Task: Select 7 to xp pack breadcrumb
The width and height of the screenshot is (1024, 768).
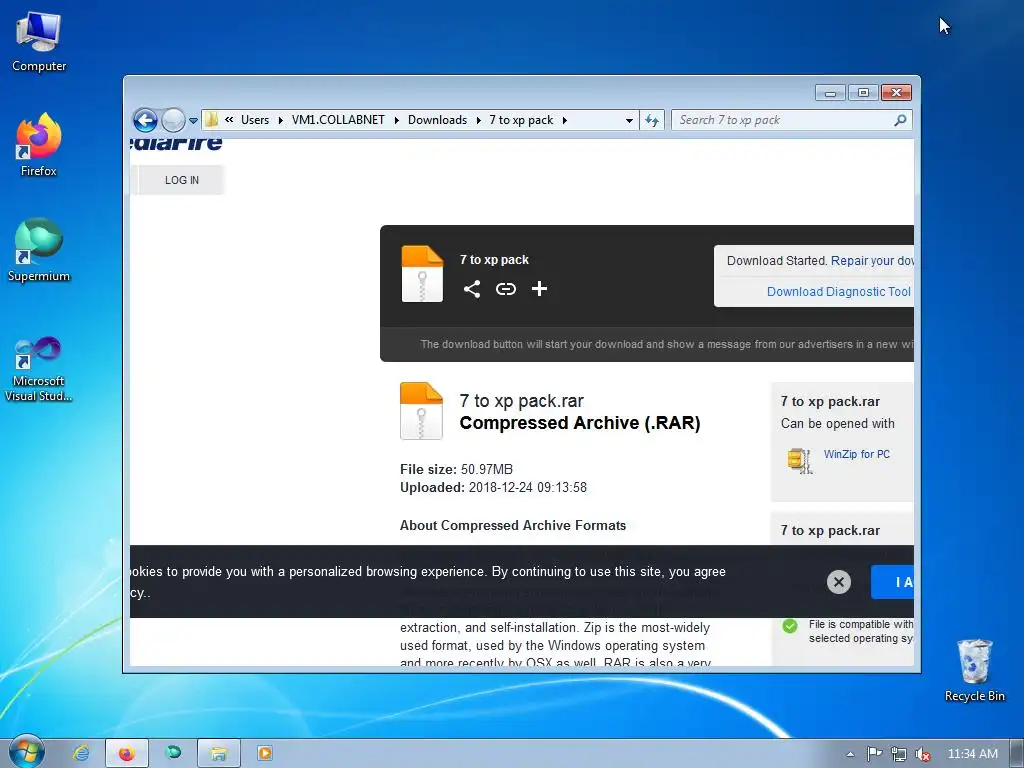Action: pos(521,120)
